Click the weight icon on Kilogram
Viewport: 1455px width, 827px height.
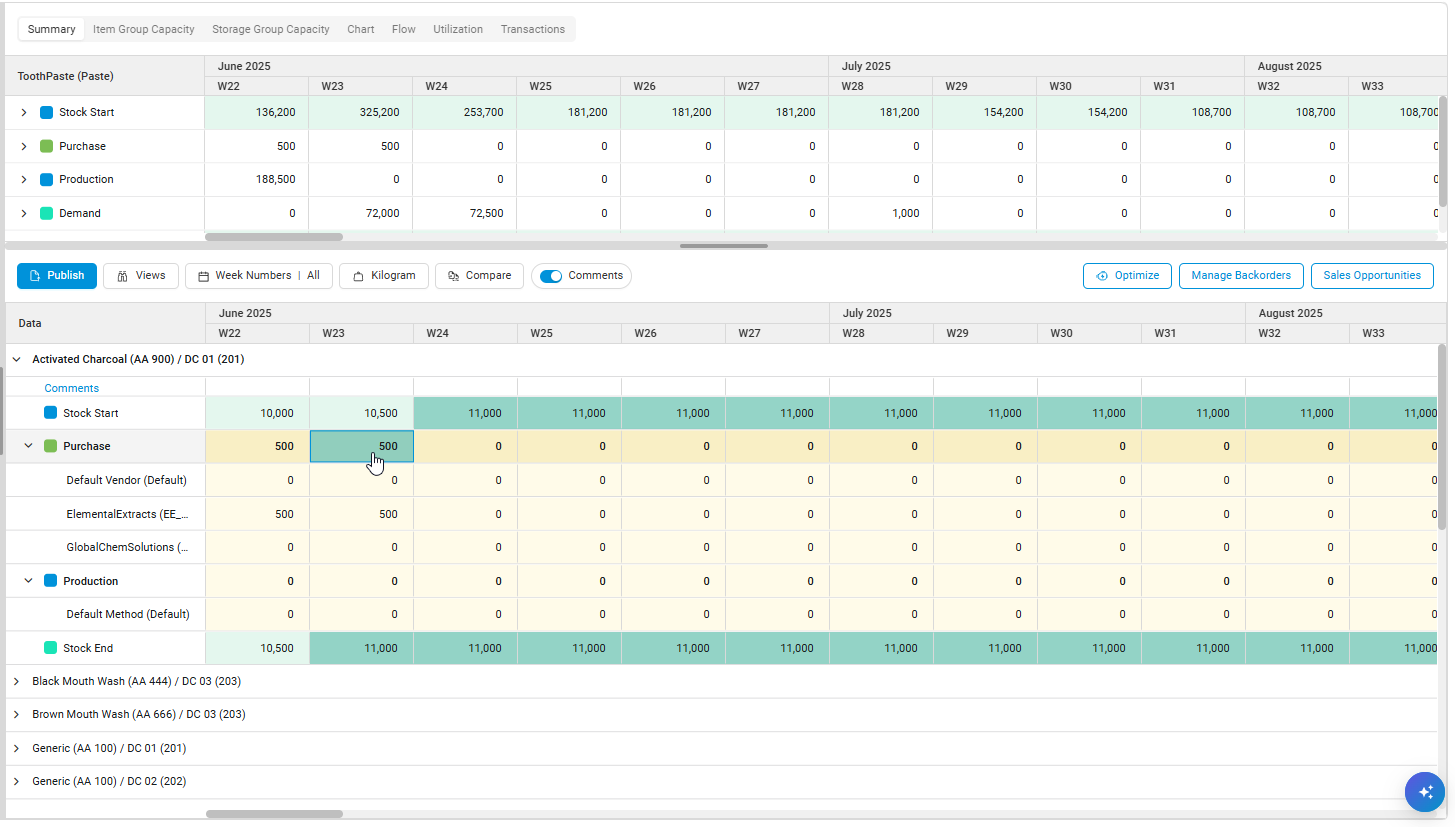click(358, 276)
